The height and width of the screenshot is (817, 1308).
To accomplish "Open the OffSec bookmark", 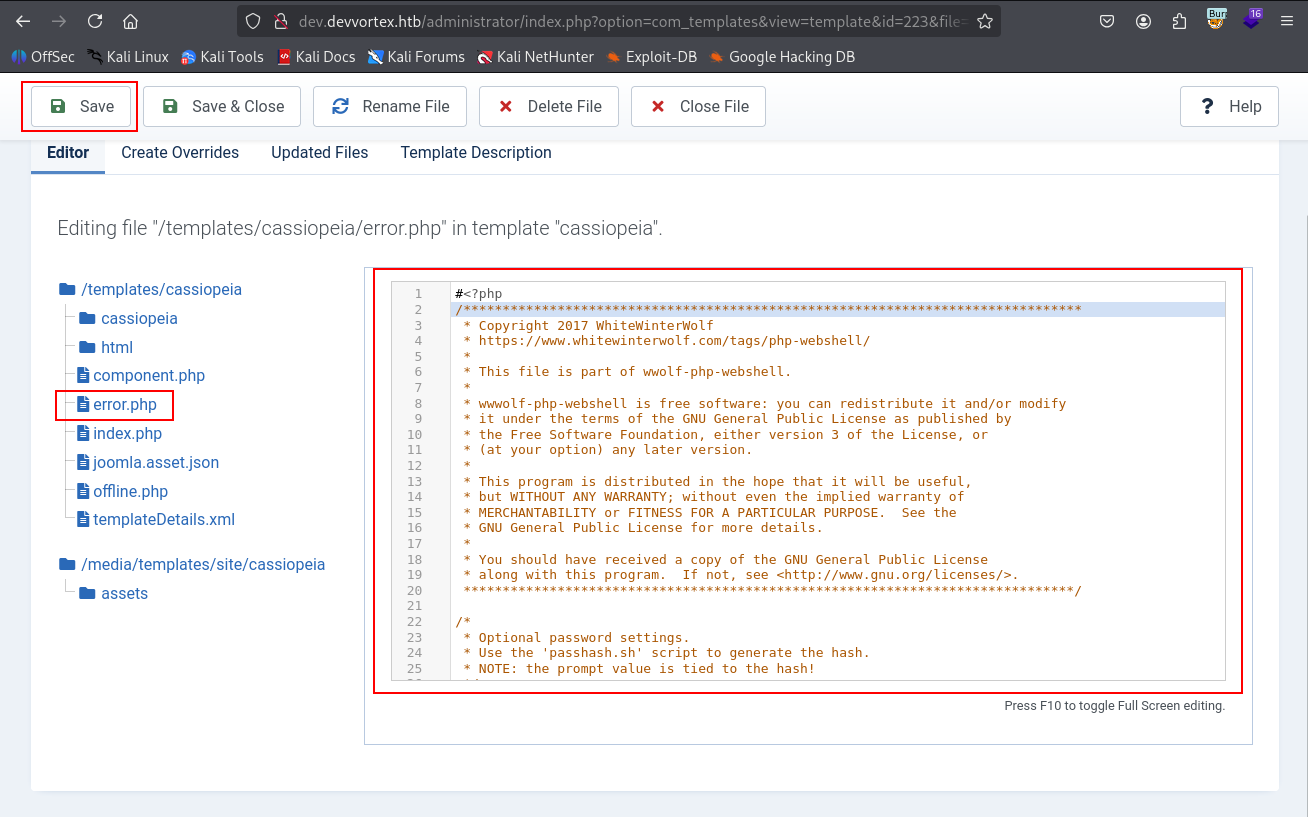I will click(x=43, y=57).
